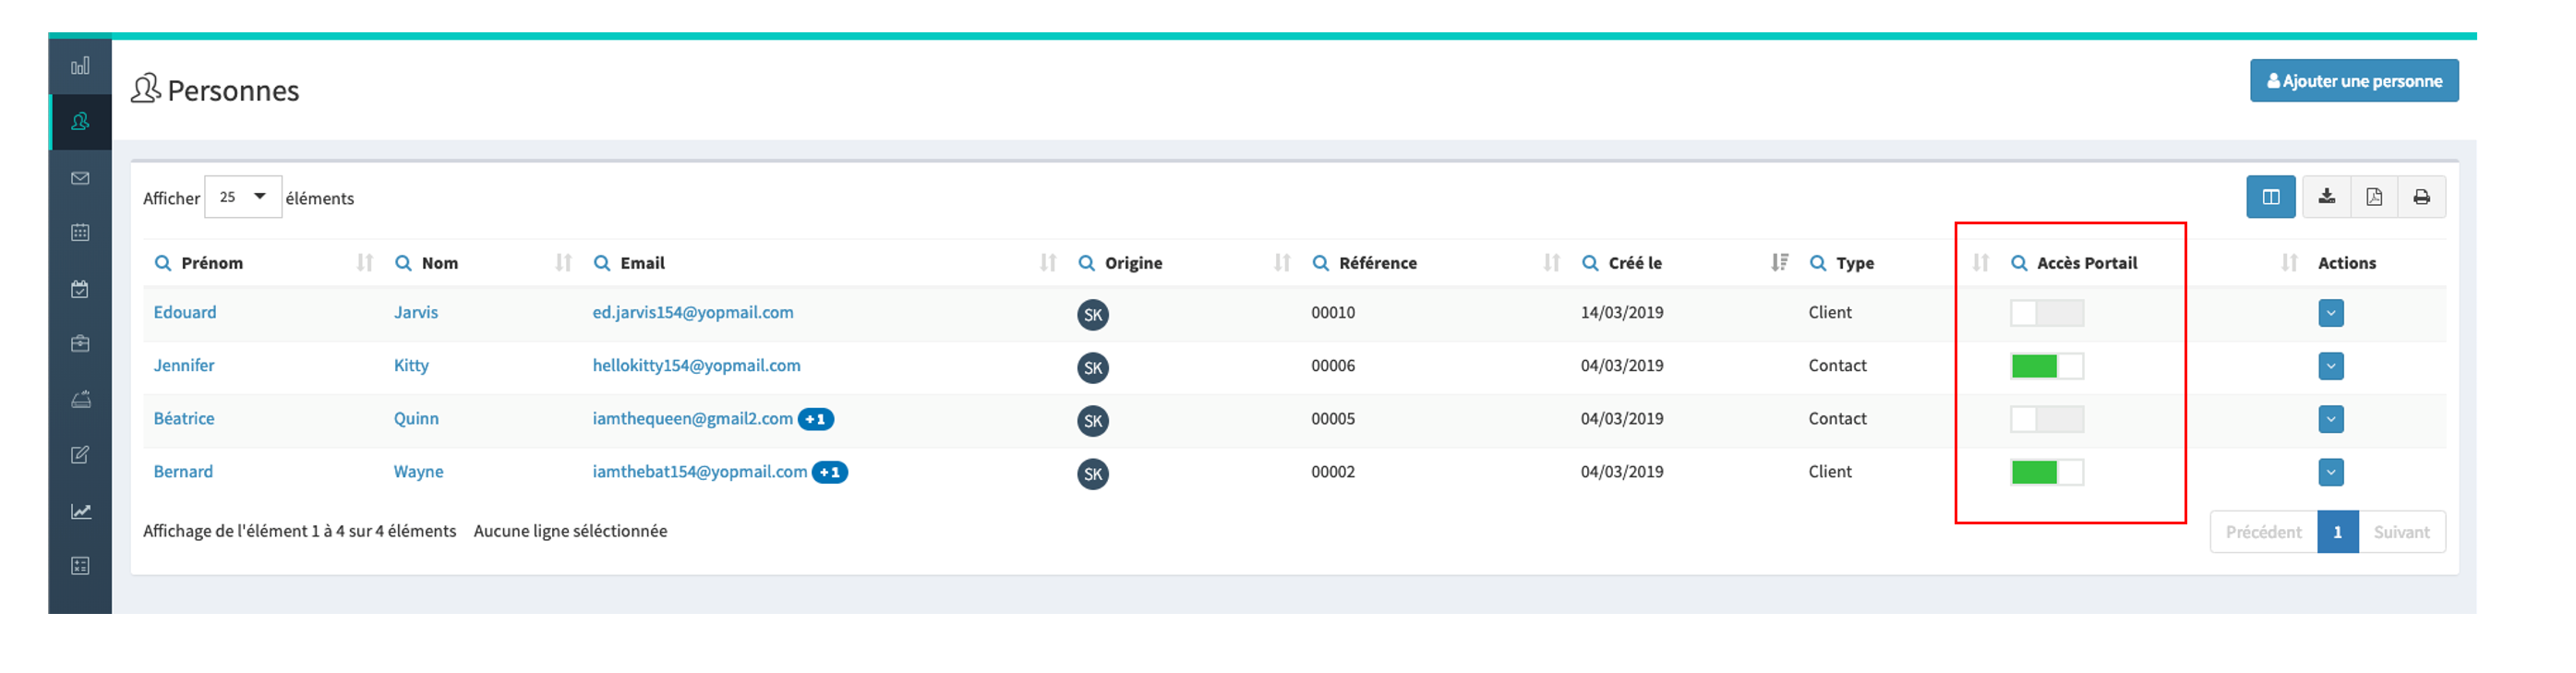Click email ed.jarvis154@yopmail.com

693,312
